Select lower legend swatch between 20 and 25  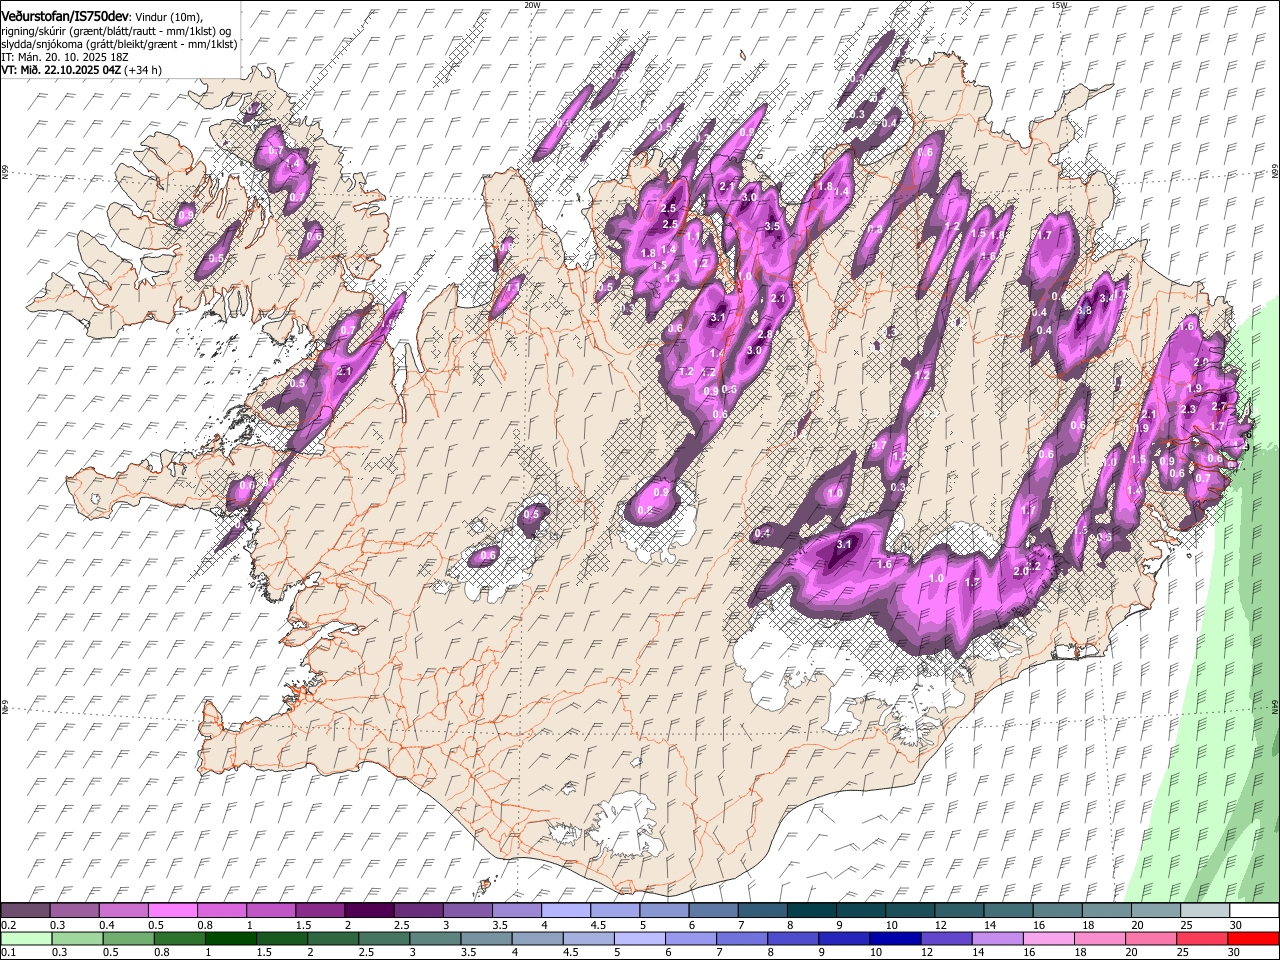(x=1150, y=939)
